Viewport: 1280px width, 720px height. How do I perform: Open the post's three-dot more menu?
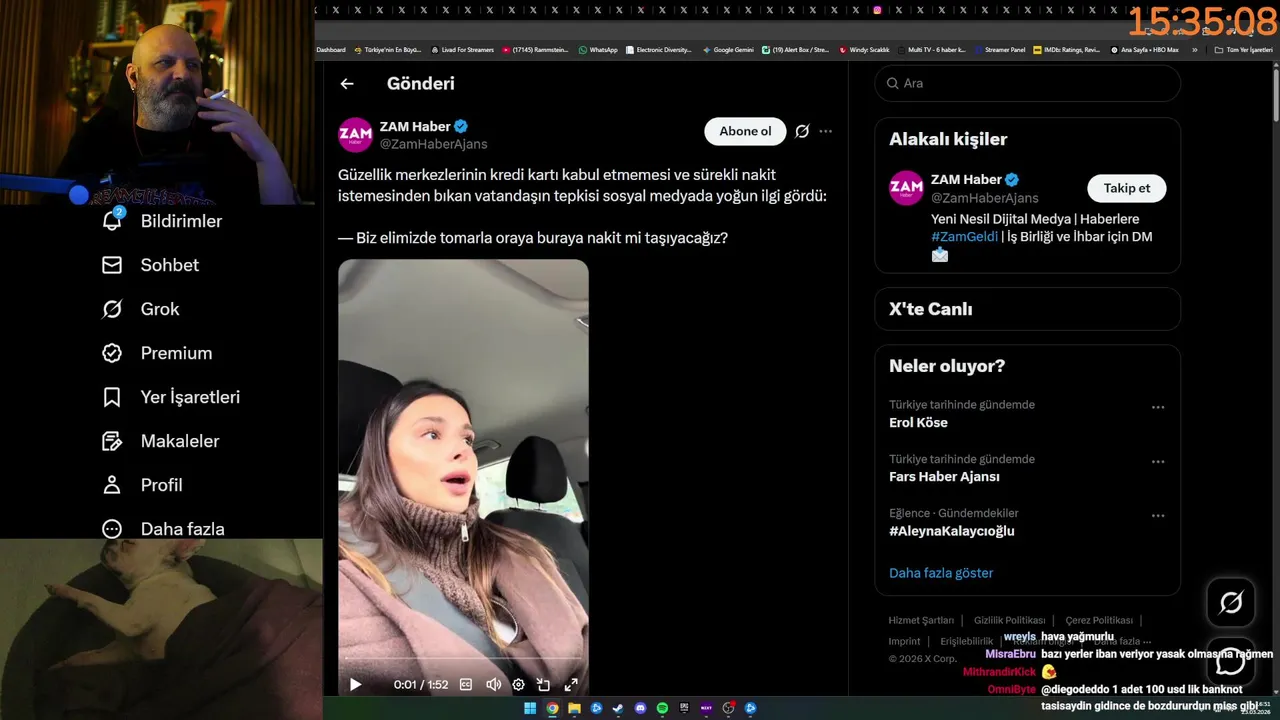click(x=825, y=131)
